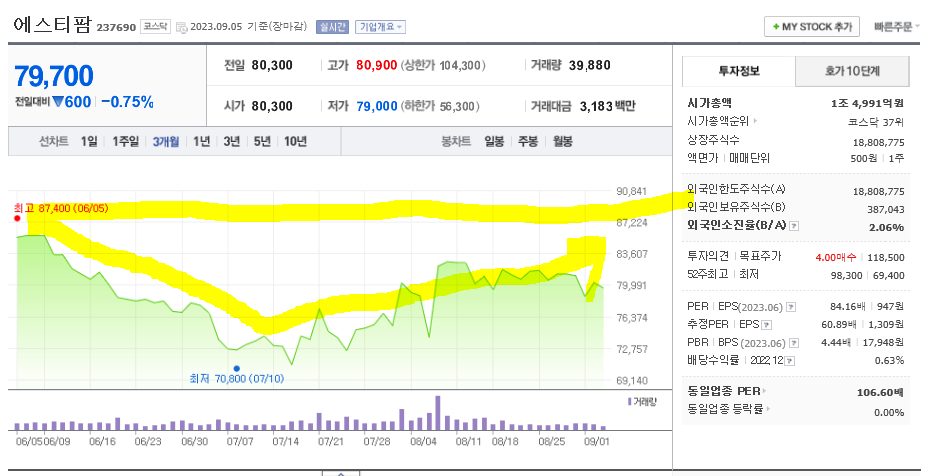Click the 상장주식수 value 18,808,775
This screenshot has width=934, height=476.
click(879, 142)
